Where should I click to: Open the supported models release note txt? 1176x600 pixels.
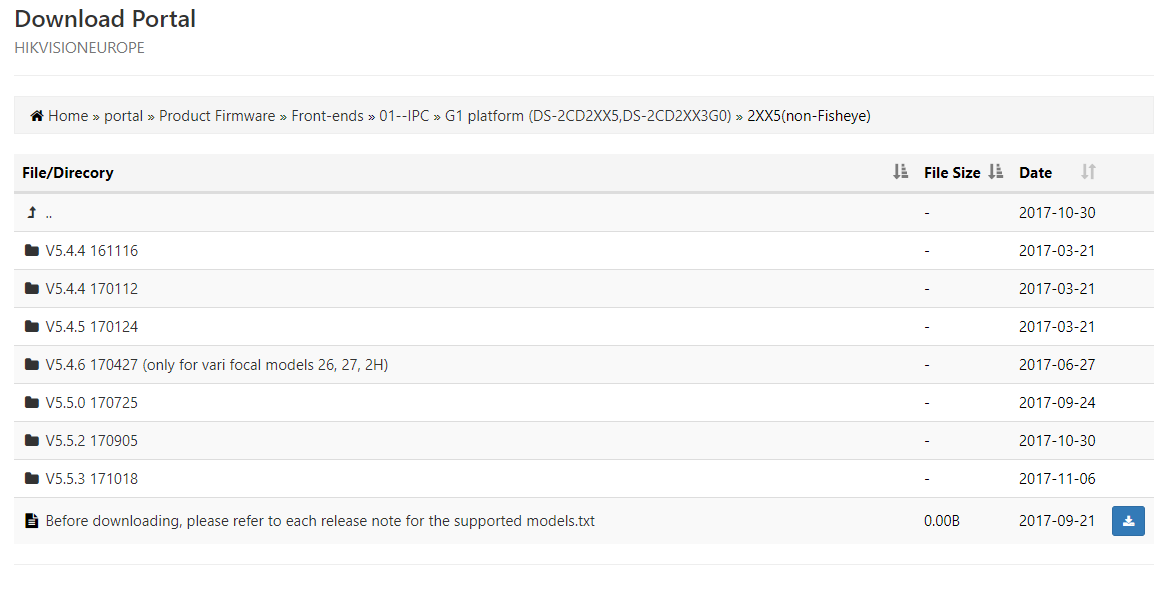pos(320,521)
